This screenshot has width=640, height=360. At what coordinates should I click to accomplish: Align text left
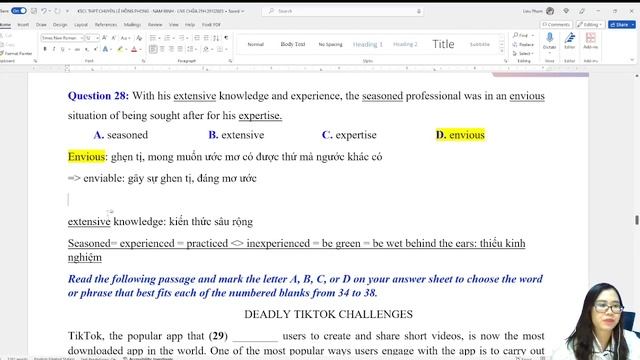tap(153, 49)
